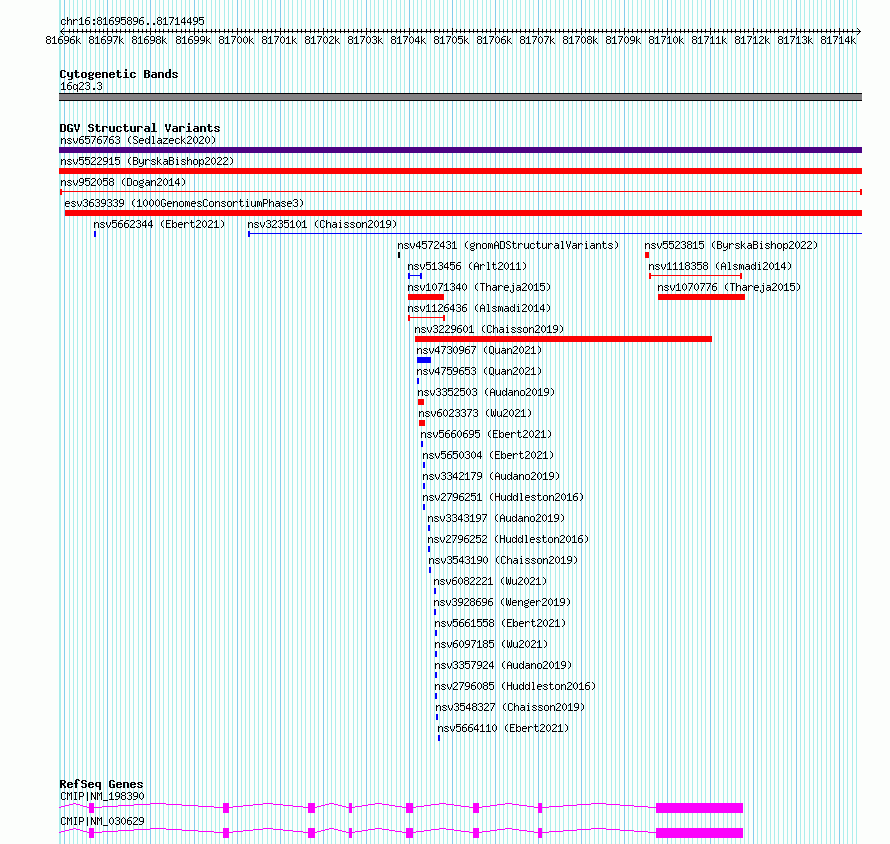
Task: Click nsv2796252 (Huddleston2016) label
Action: [509, 539]
